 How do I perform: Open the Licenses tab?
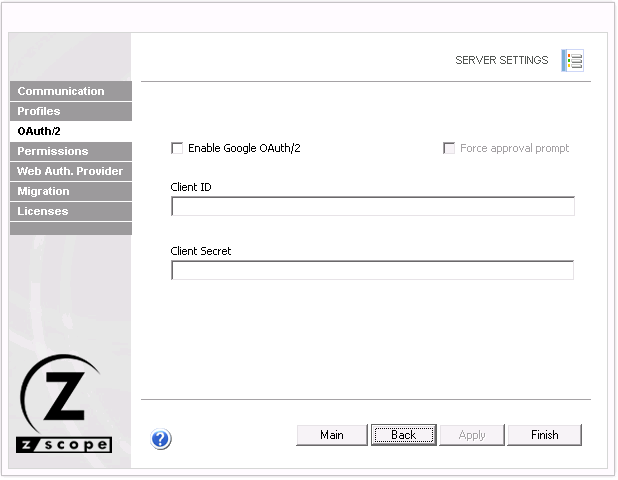pyautogui.click(x=70, y=211)
